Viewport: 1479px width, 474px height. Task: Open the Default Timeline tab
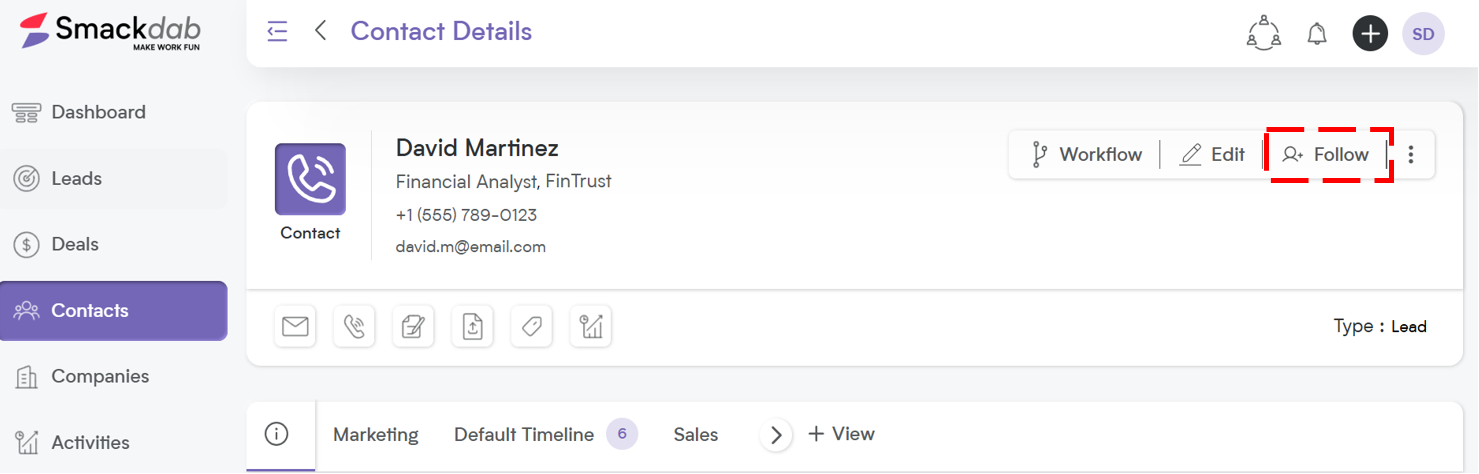click(x=524, y=434)
